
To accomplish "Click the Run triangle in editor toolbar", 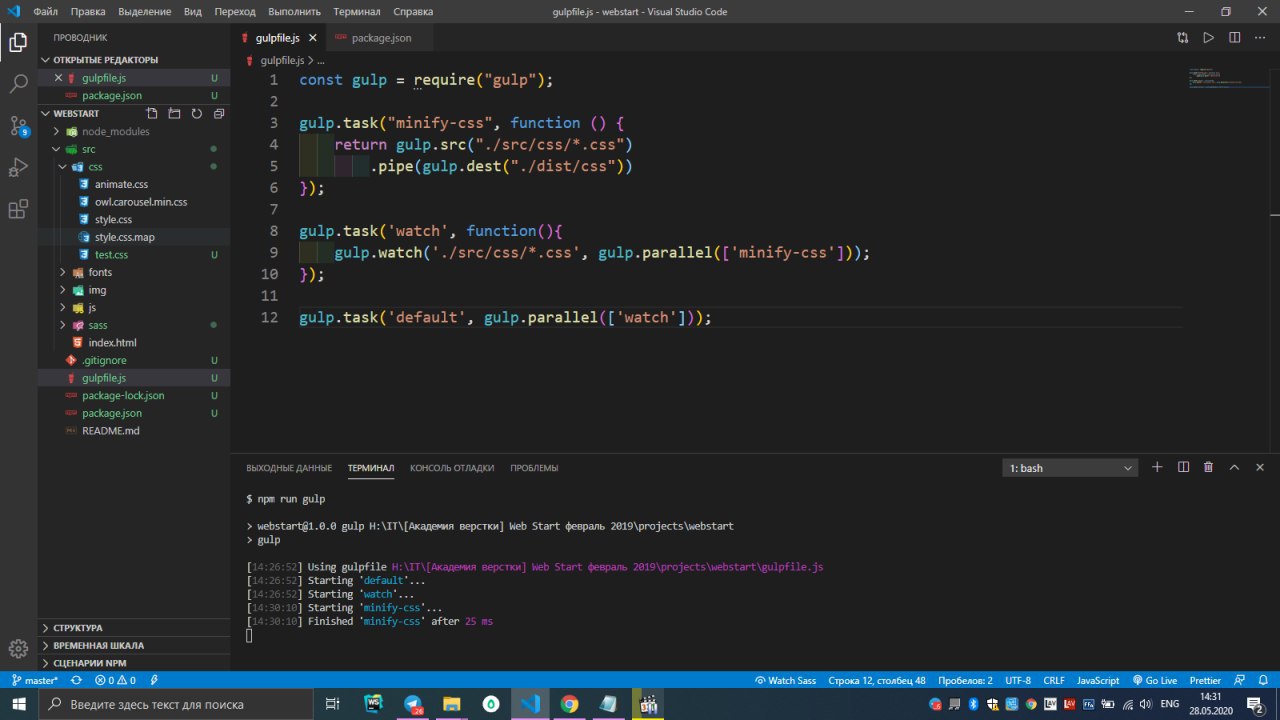I will tap(1208, 38).
